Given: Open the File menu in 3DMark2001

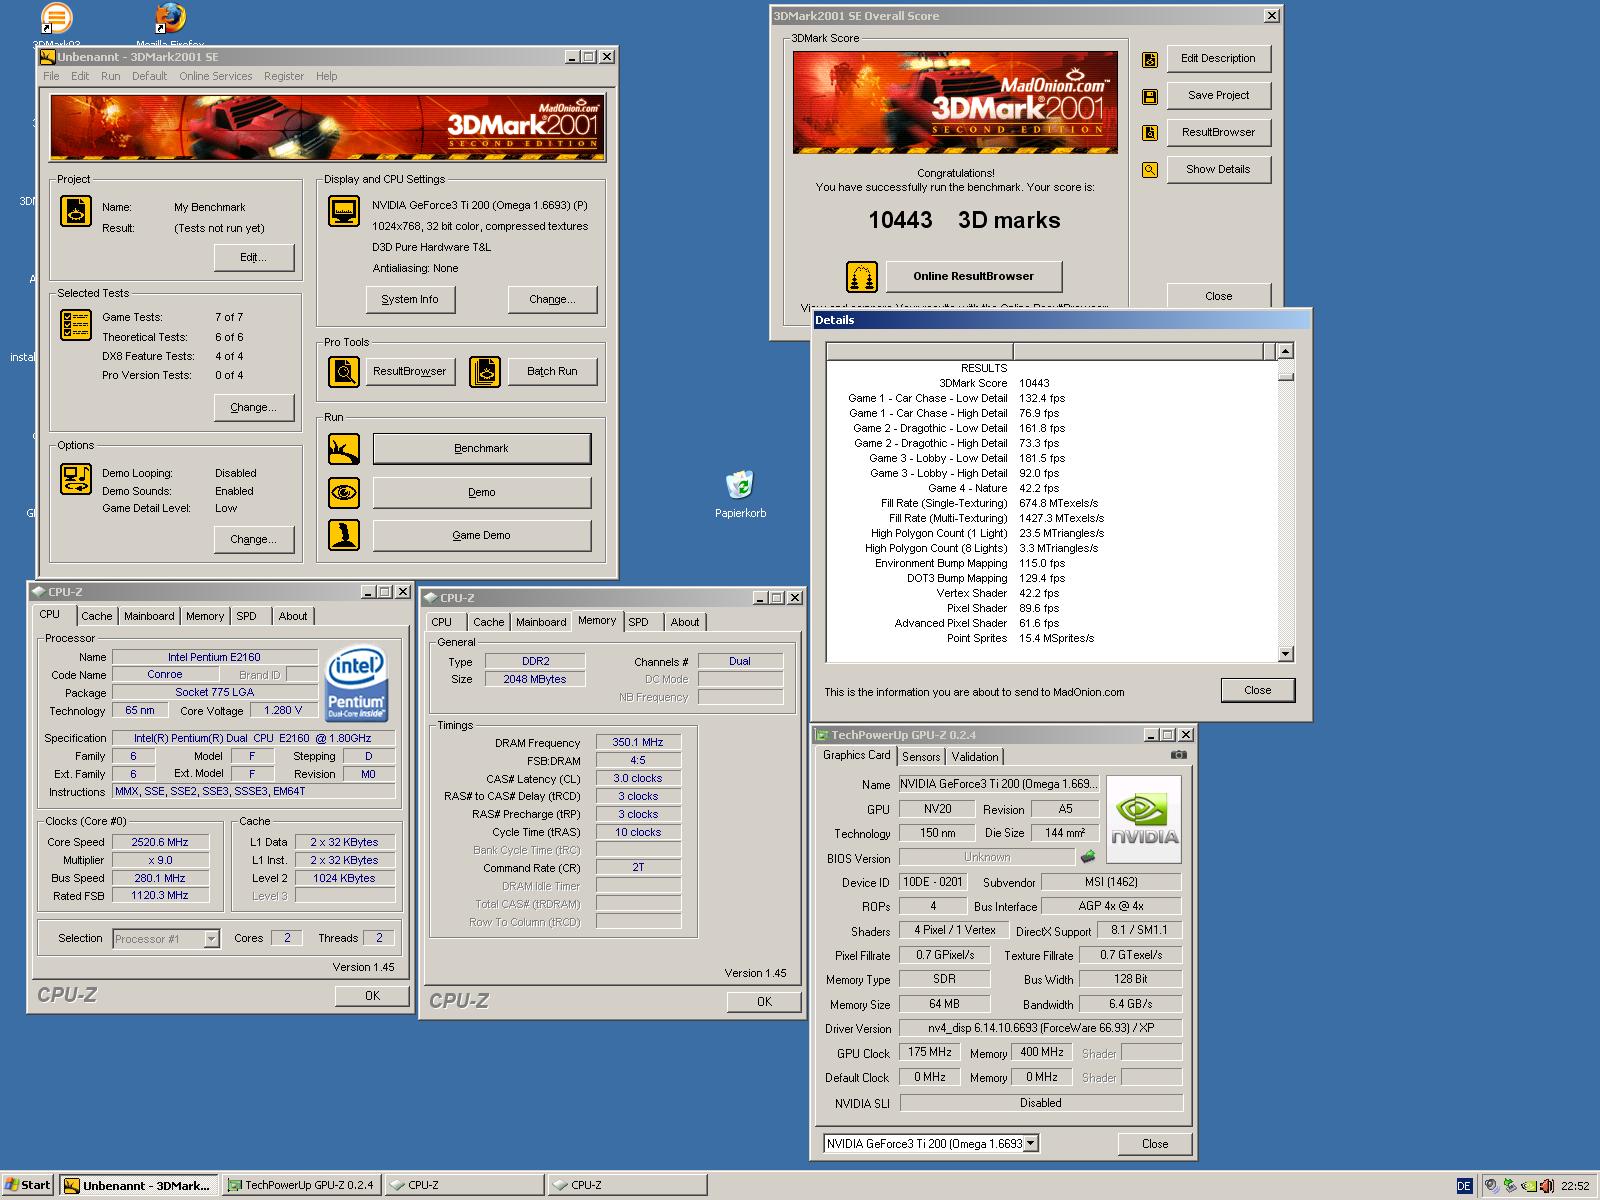Looking at the screenshot, I should click(x=51, y=76).
